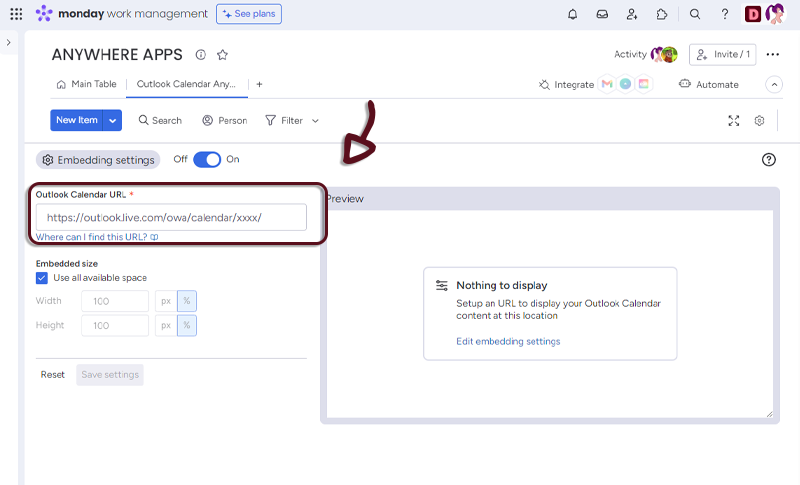Open the New Item dropdown arrow
This screenshot has width=800, height=485.
pos(113,120)
